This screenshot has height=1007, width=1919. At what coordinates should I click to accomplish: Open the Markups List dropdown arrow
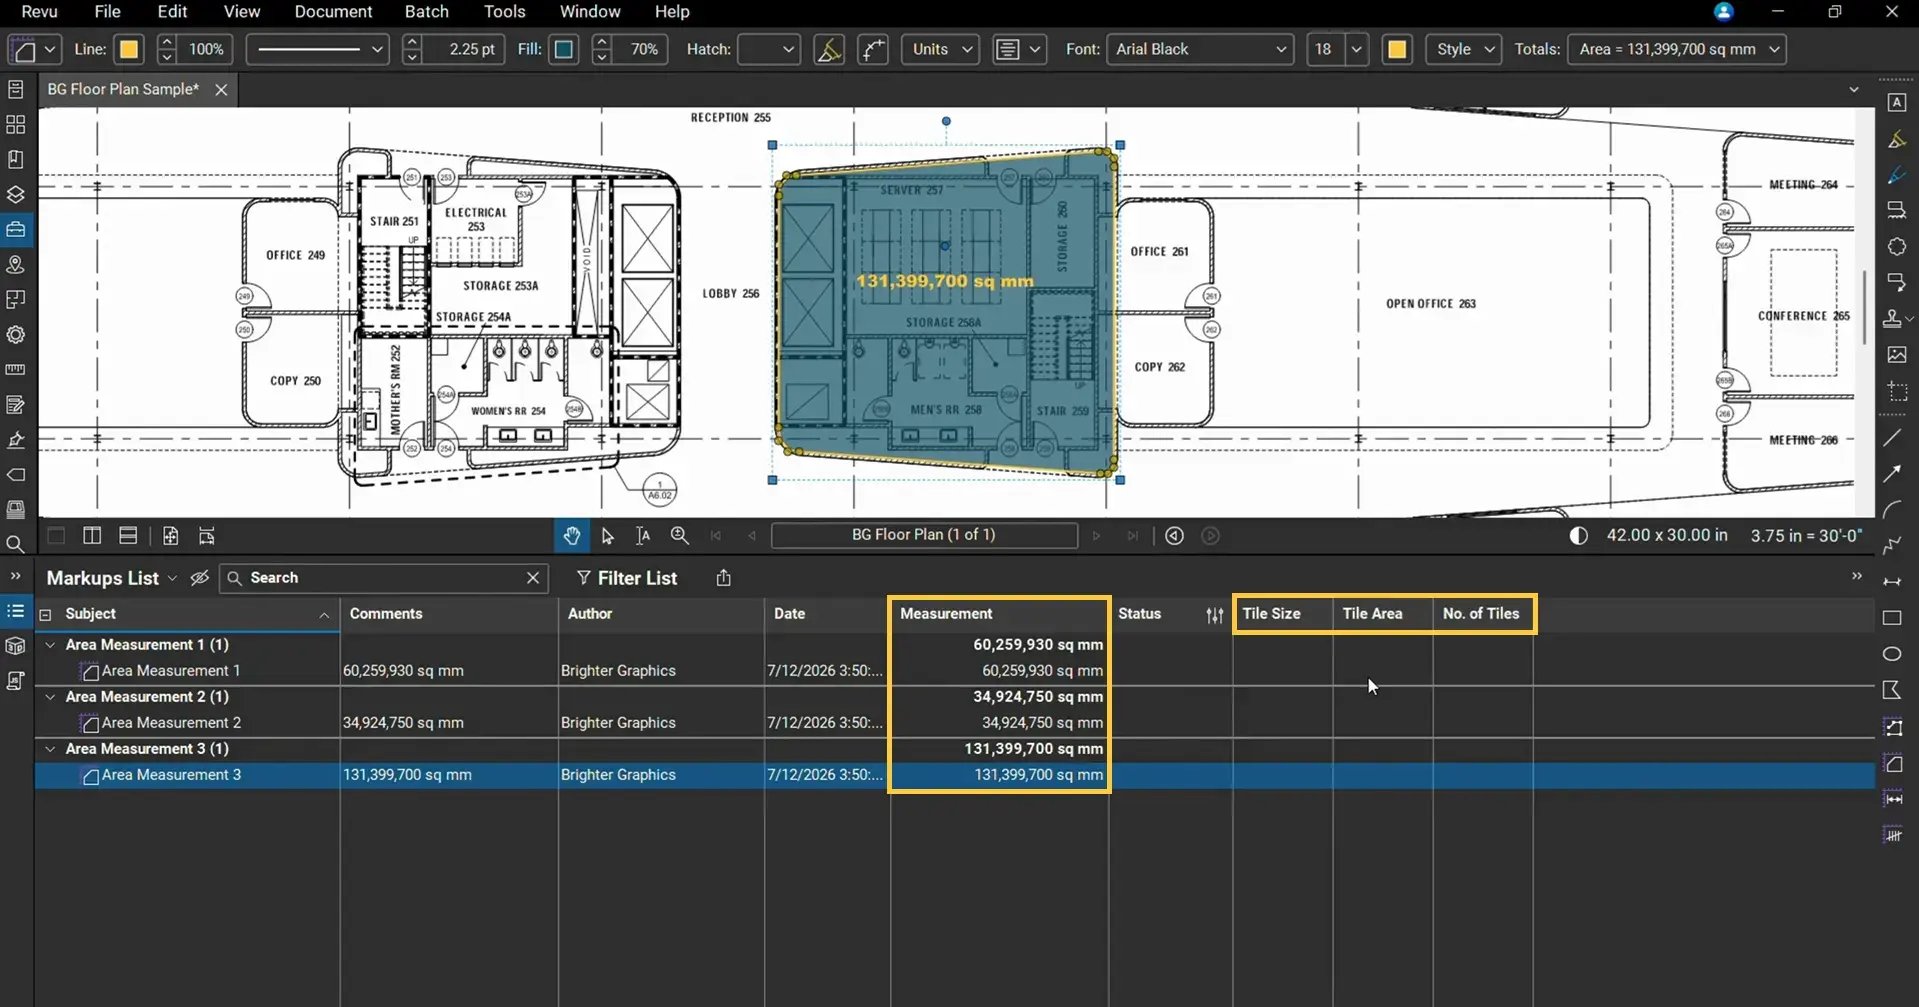pos(172,578)
